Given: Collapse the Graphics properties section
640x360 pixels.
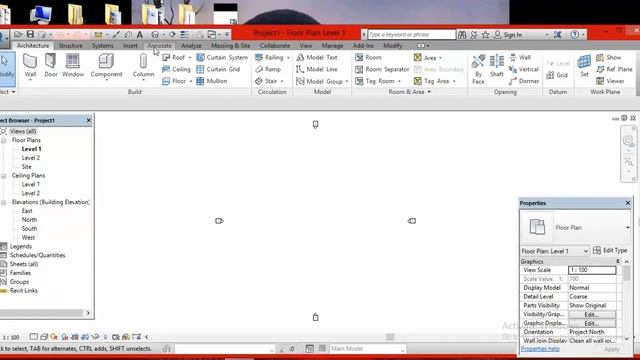Looking at the screenshot, I should pyautogui.click(x=618, y=261).
